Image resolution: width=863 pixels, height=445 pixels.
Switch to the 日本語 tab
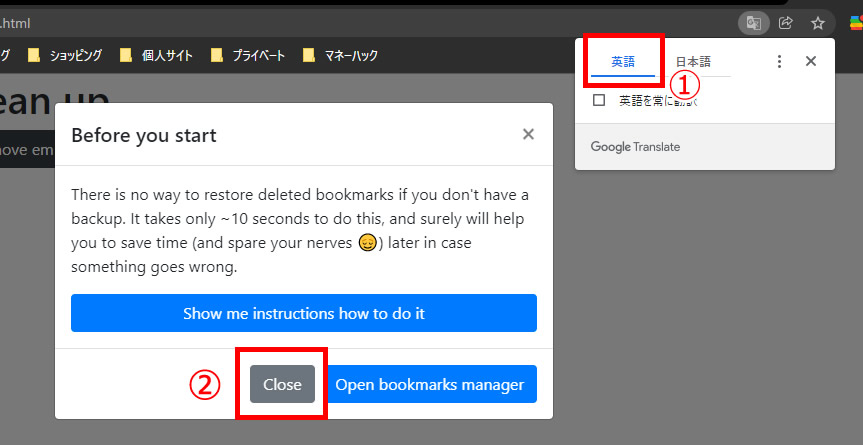[x=694, y=61]
